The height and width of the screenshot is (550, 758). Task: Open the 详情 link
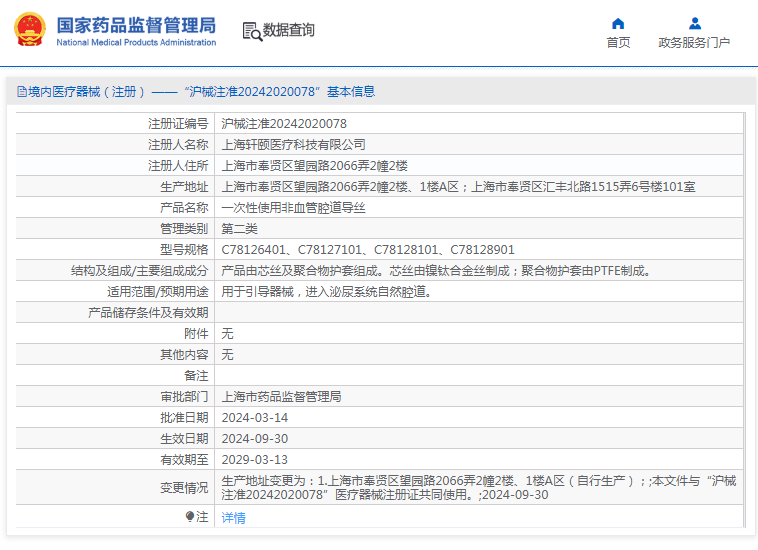[233, 518]
